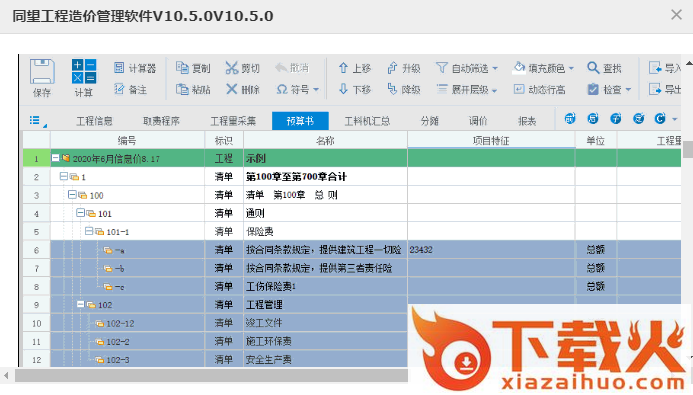This screenshot has width=693, height=395.
Task: Click the Paste (粘贴) button
Action: (x=193, y=90)
